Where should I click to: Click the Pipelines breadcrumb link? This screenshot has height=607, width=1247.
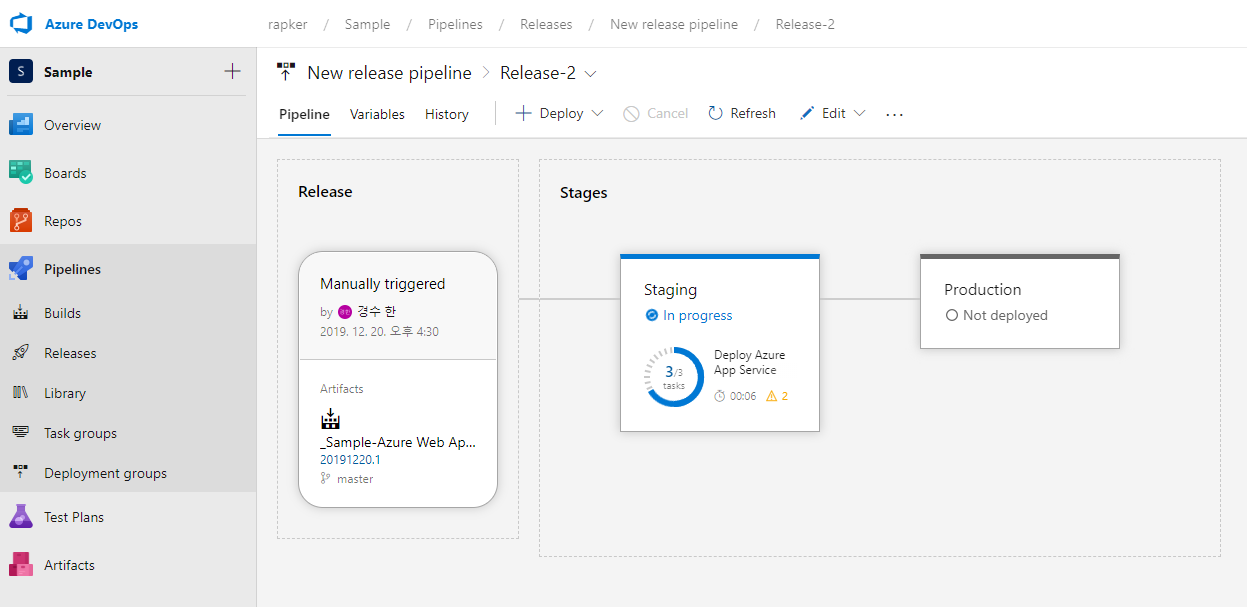click(x=455, y=24)
